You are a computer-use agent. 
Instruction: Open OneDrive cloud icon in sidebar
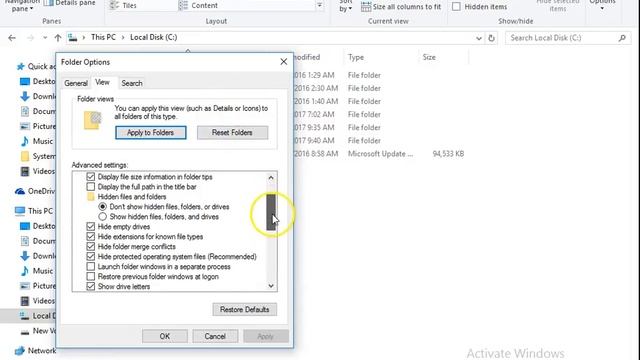[20, 191]
